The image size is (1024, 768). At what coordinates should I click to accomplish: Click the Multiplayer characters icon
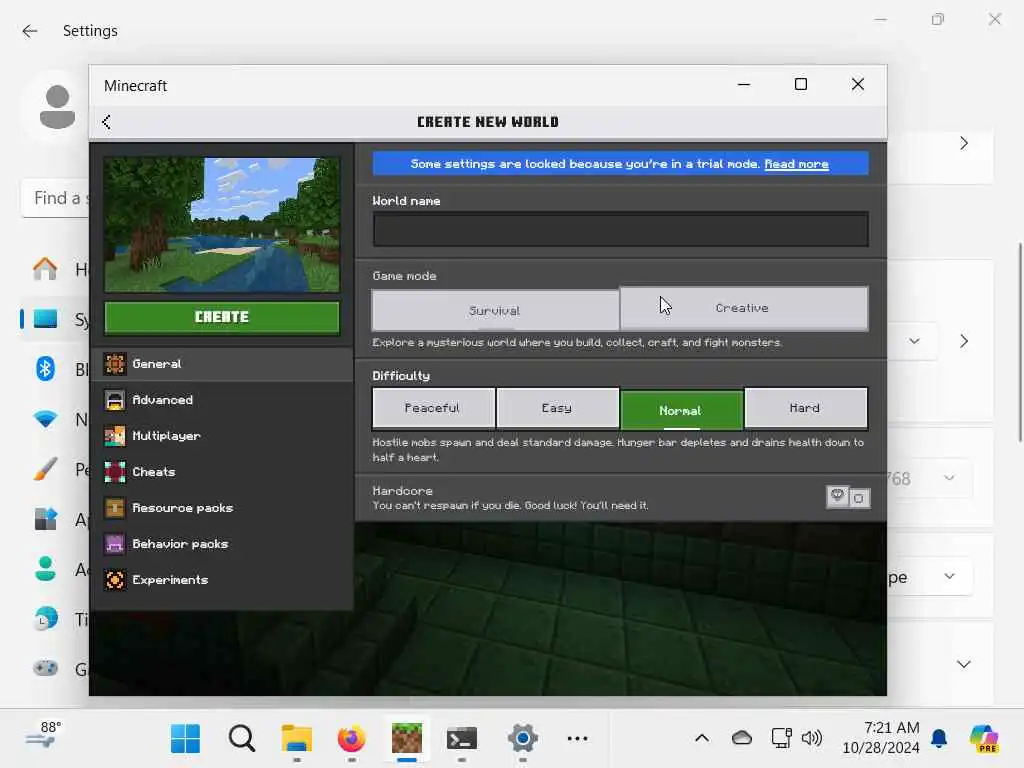point(115,436)
